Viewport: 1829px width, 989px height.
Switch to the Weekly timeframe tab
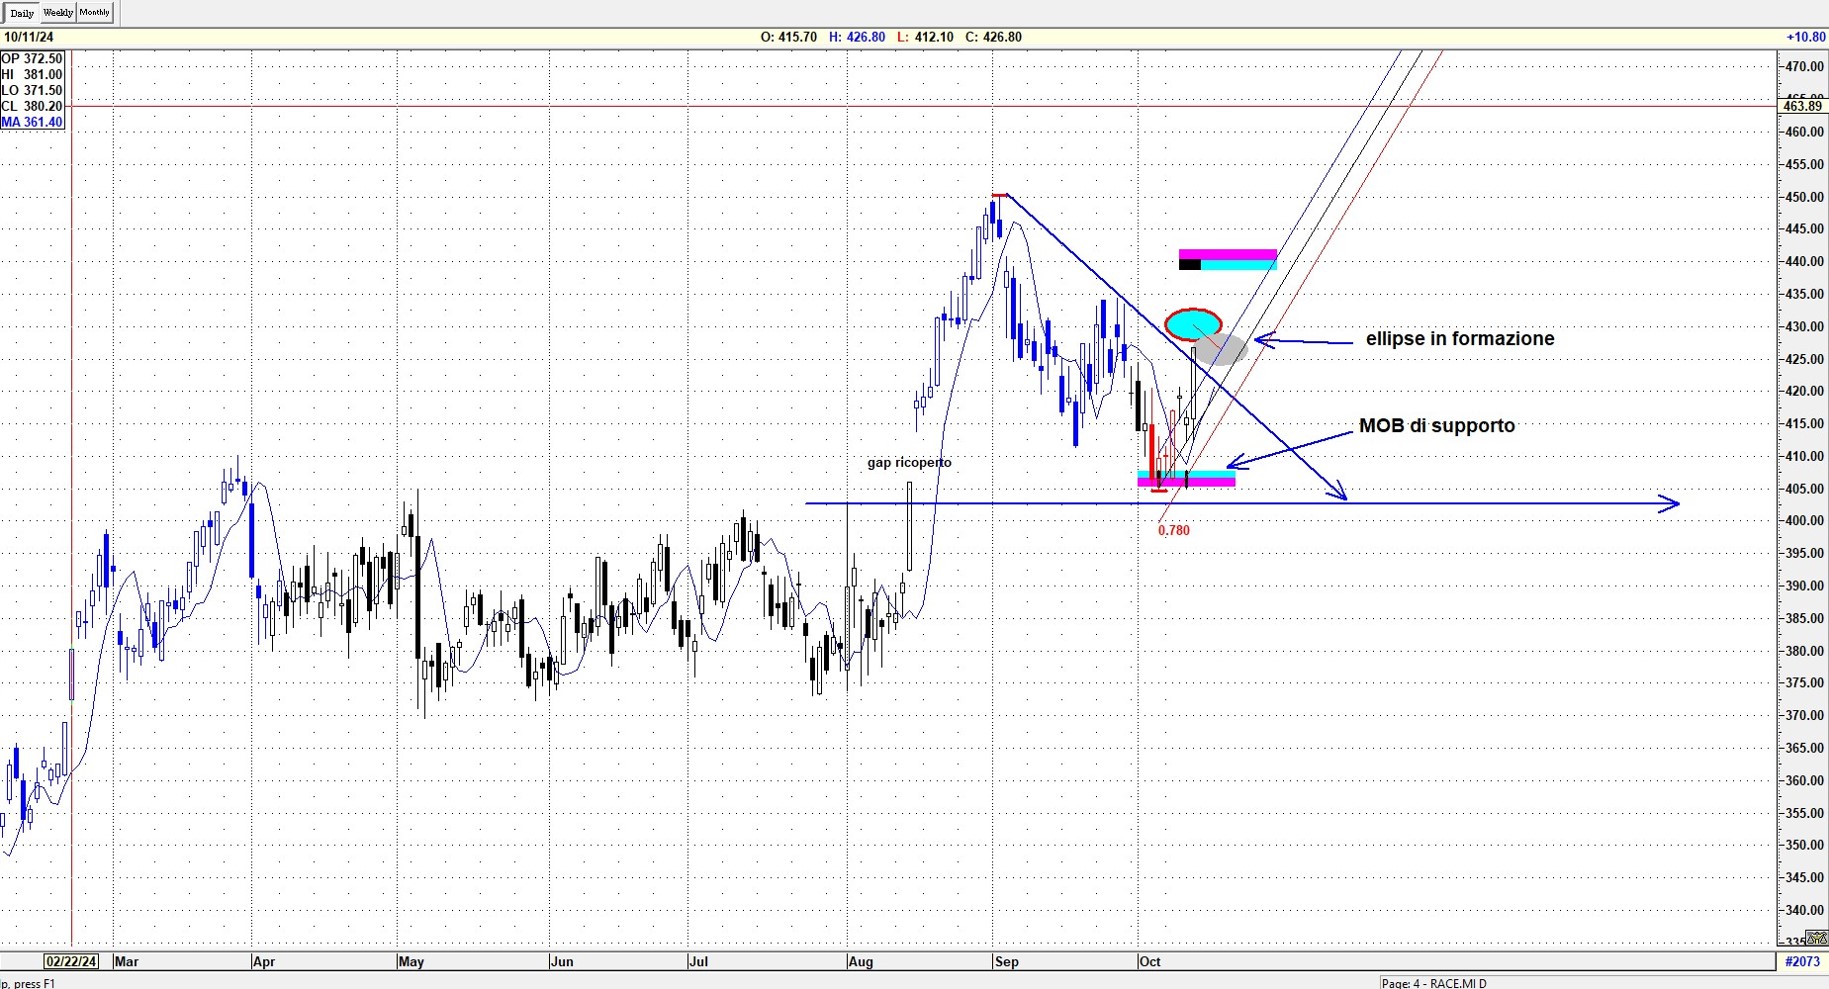point(58,13)
